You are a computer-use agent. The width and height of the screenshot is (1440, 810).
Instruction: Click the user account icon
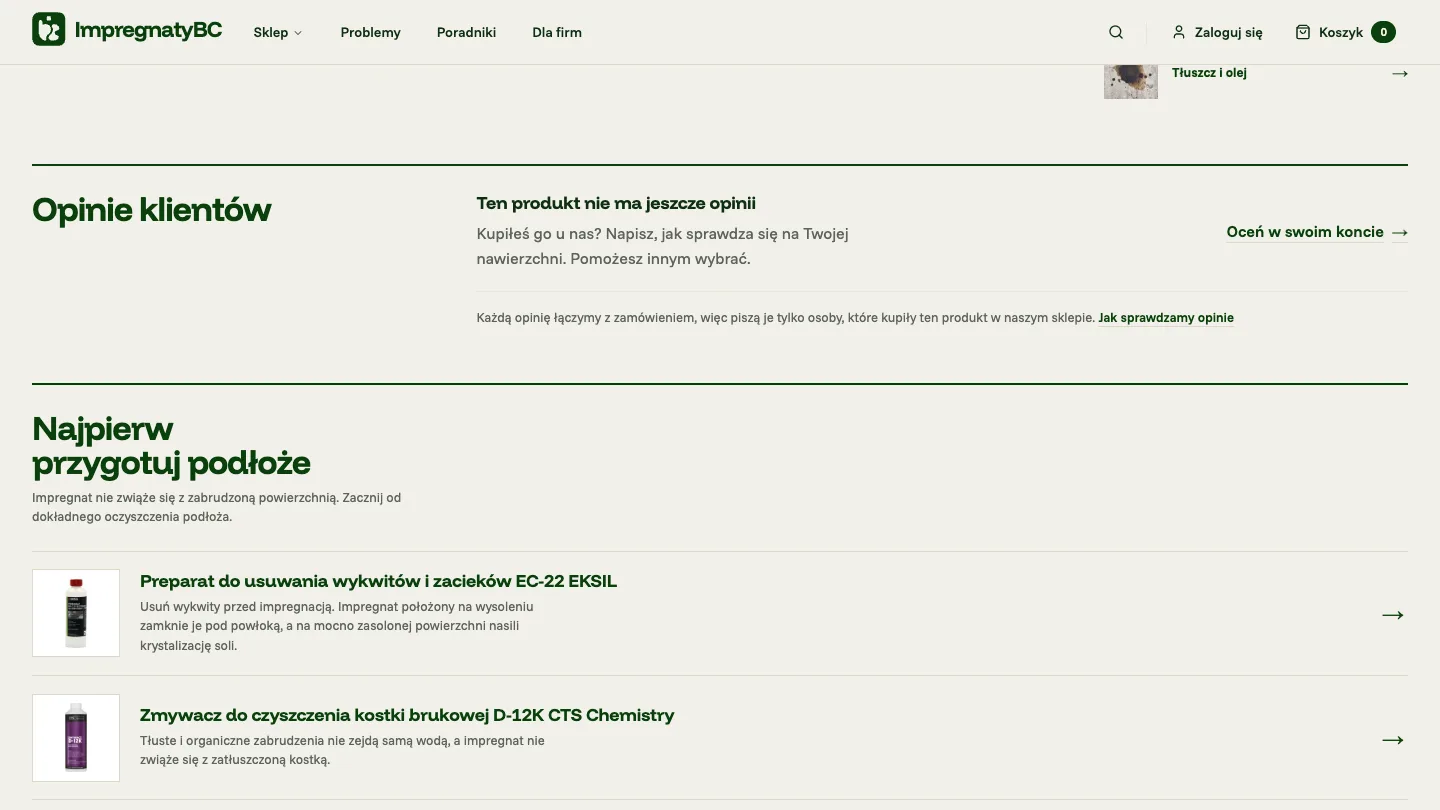(x=1179, y=32)
